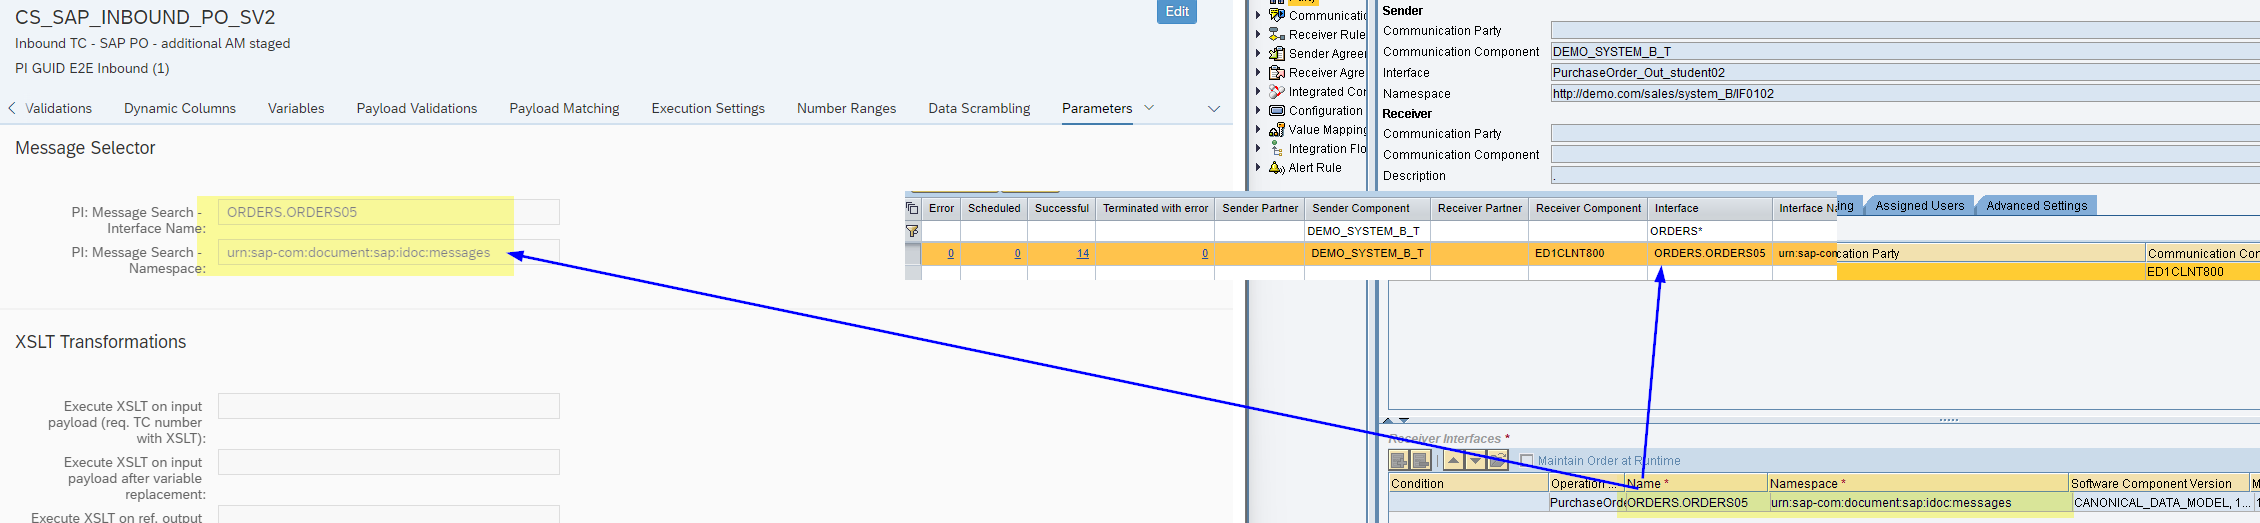The height and width of the screenshot is (523, 2260).
Task: Open the Successful count link showing 14
Action: [1082, 254]
